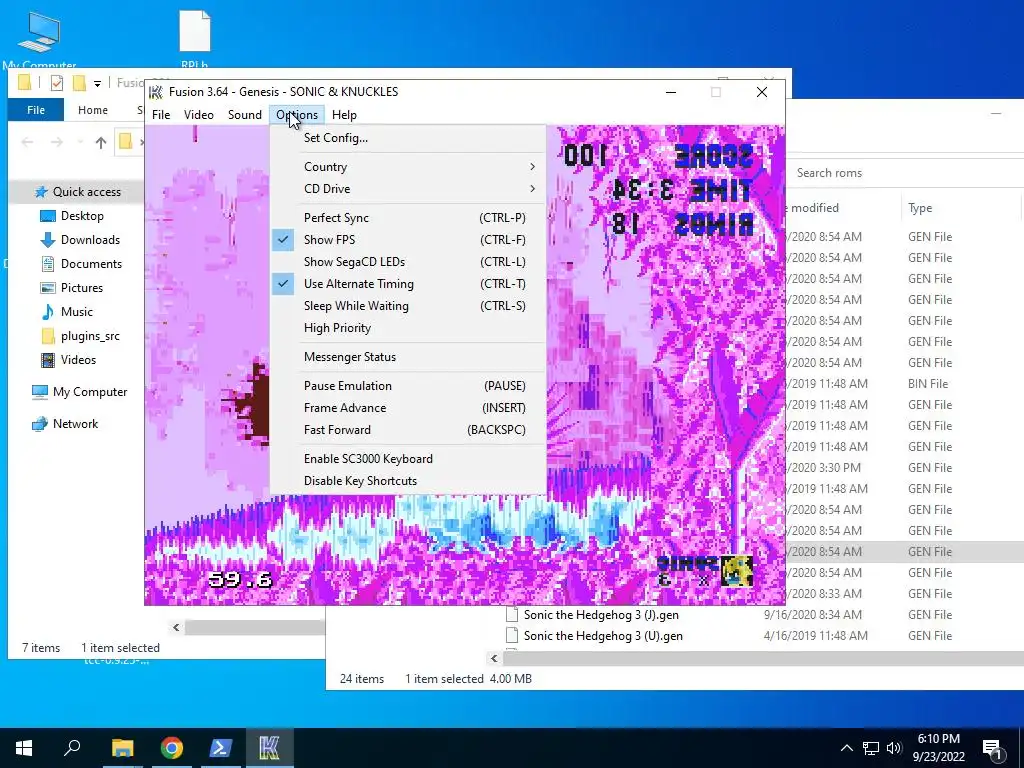1024x768 pixels.
Task: Go forward using Explorer forward arrow
Action: (57, 142)
